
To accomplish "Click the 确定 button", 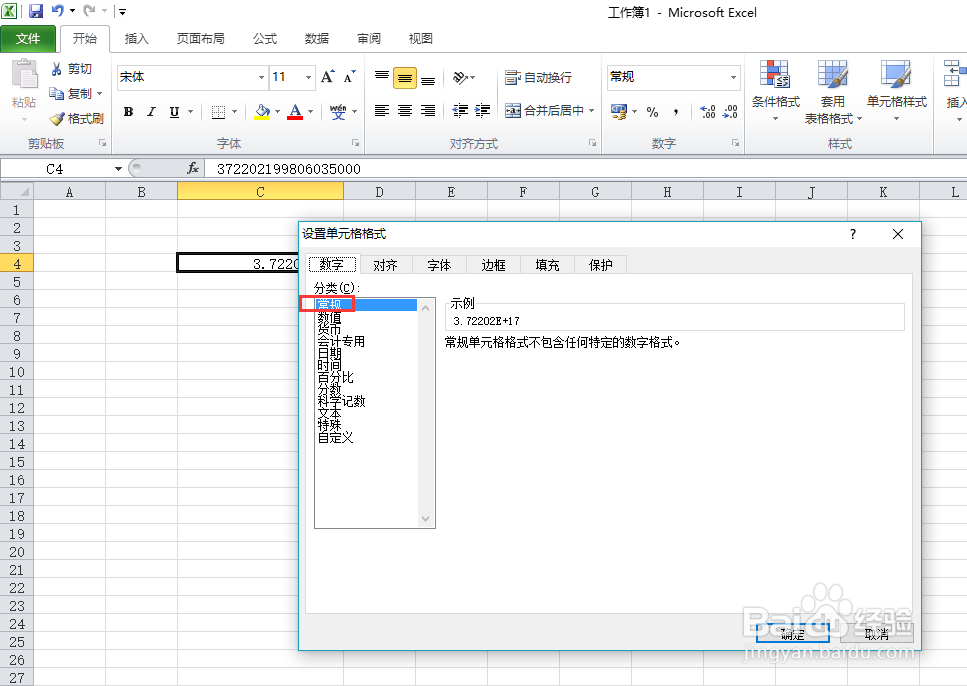I will (793, 632).
